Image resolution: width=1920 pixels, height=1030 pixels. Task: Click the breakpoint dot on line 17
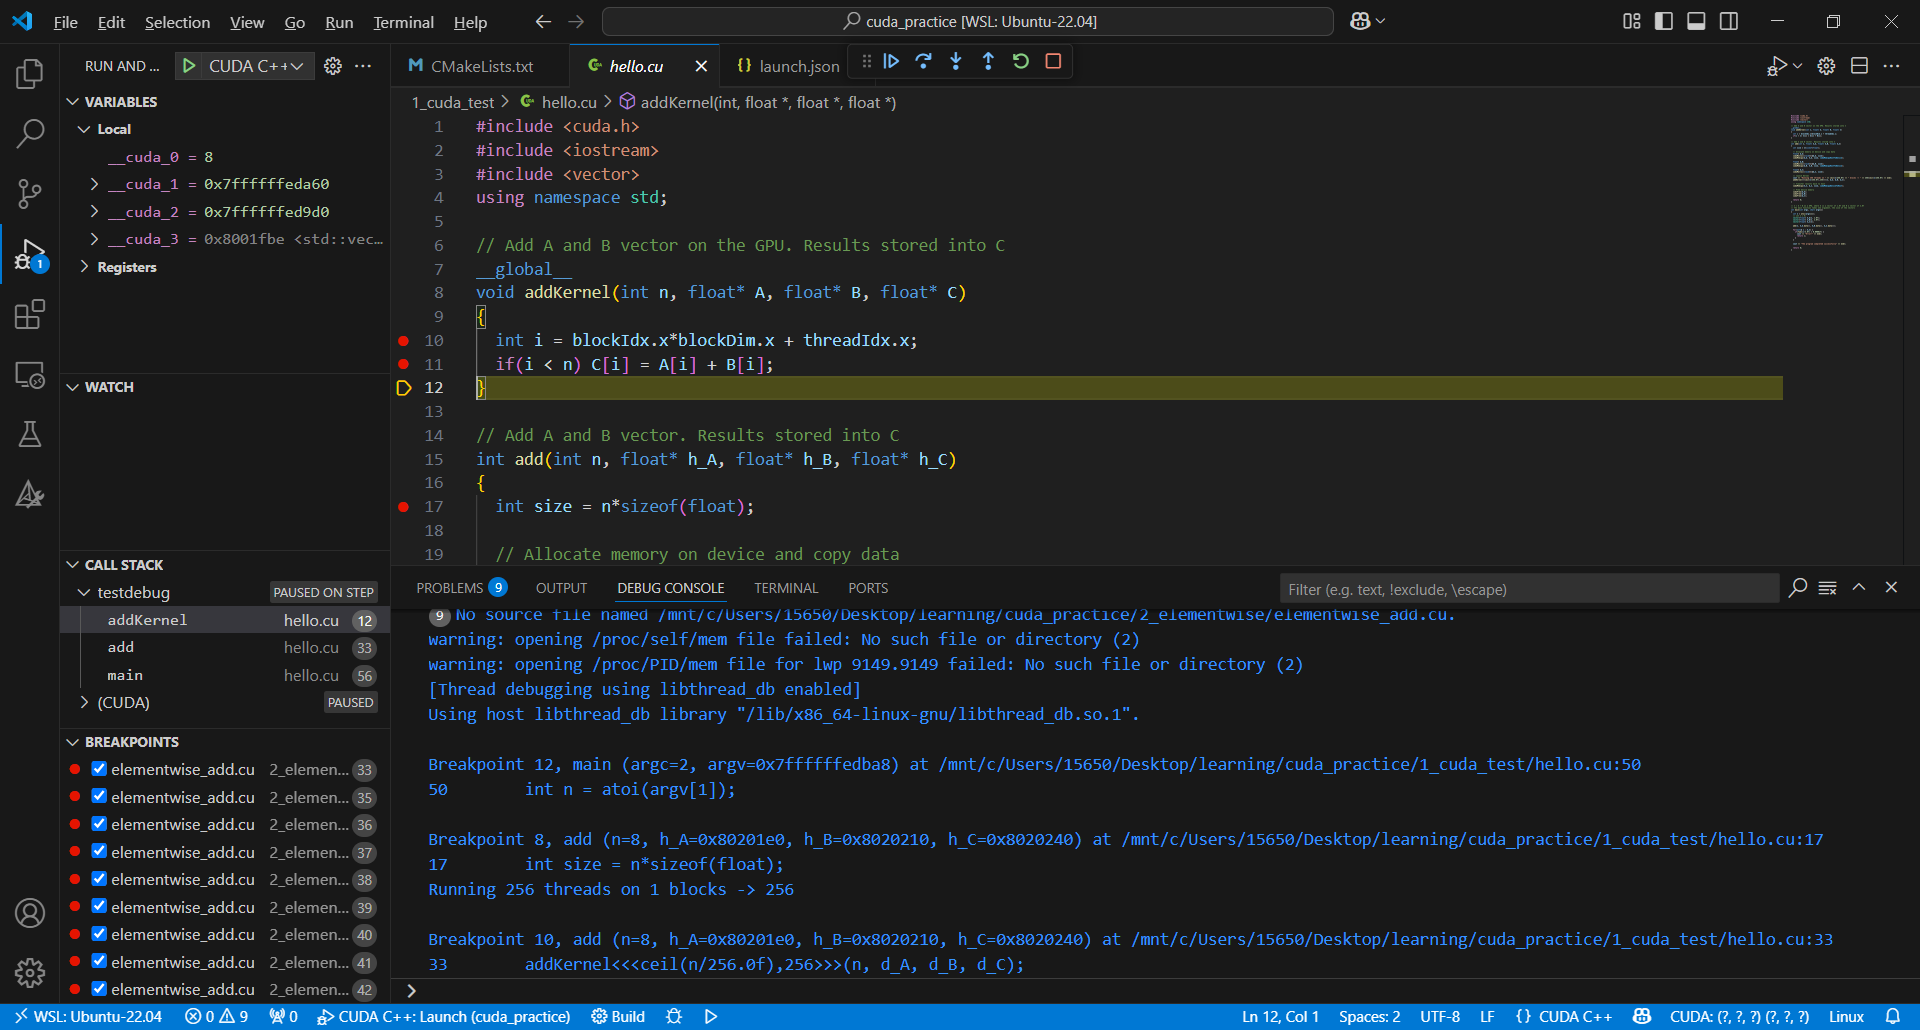[x=404, y=507]
